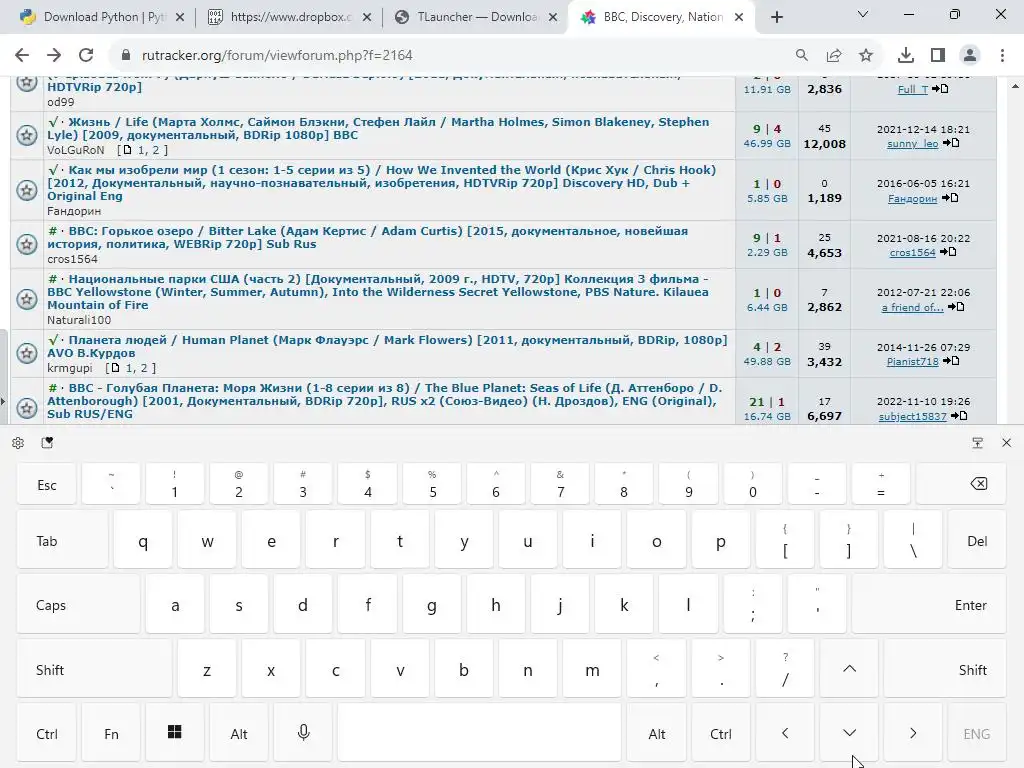Screen dimensions: 1024x768
Task: Tap the Tab key
Action: click(62, 541)
